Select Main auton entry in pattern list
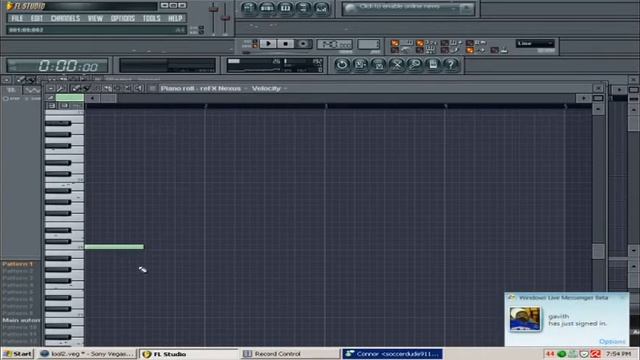This screenshot has width=640, height=360. pos(21,320)
